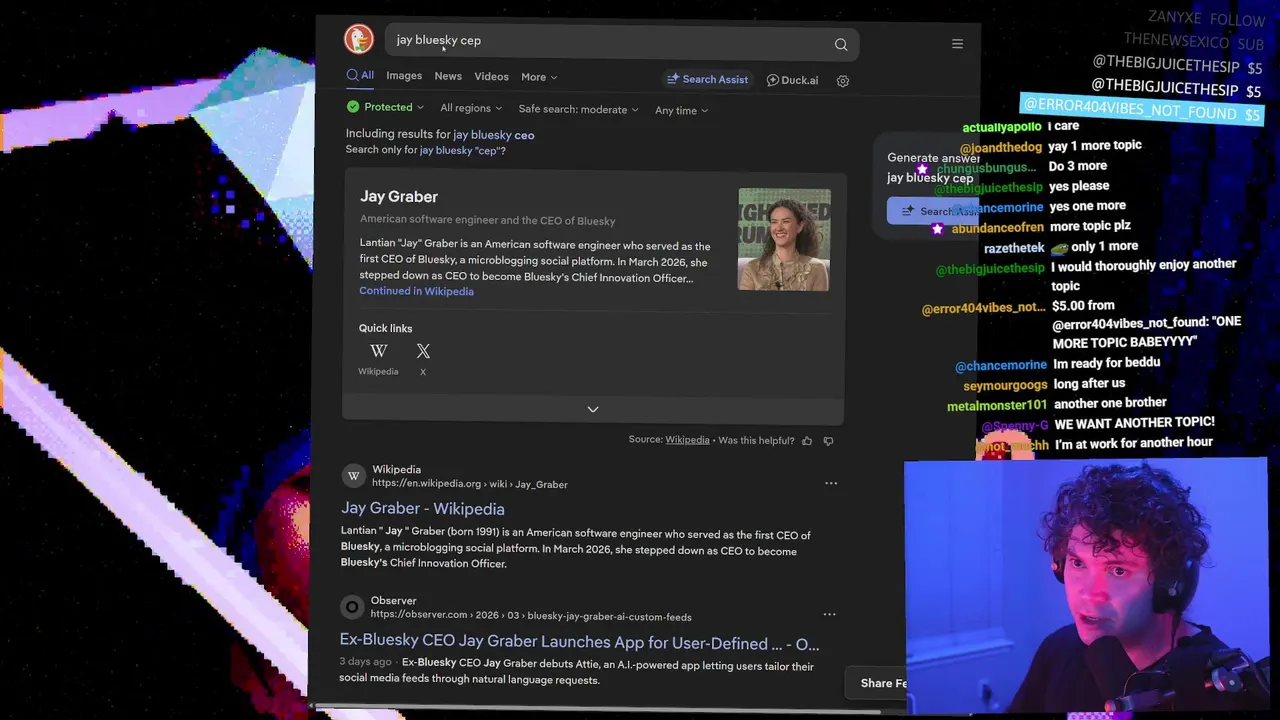Screen dimensions: 1280x720
Task: Give thumbs up feedback on answer
Action: (x=807, y=441)
